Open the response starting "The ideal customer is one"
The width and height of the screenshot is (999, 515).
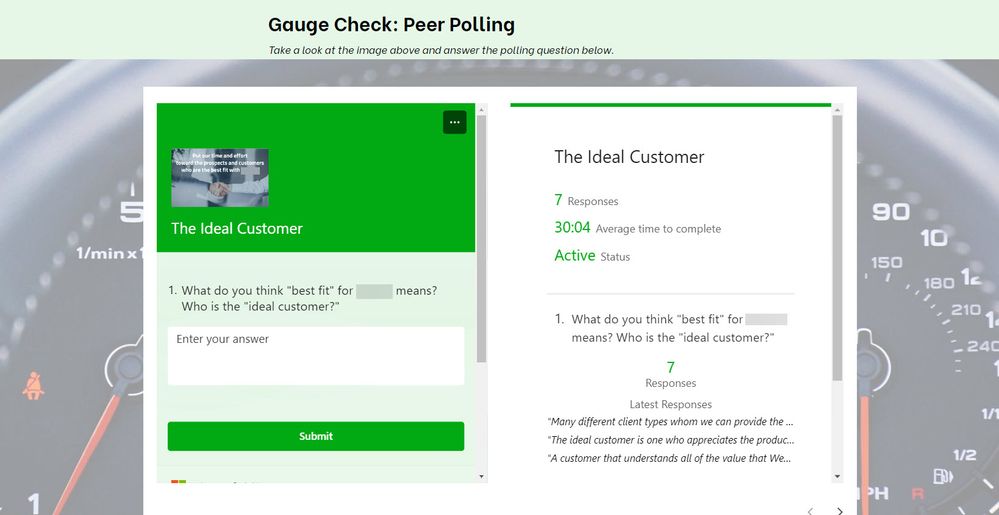[x=671, y=440]
